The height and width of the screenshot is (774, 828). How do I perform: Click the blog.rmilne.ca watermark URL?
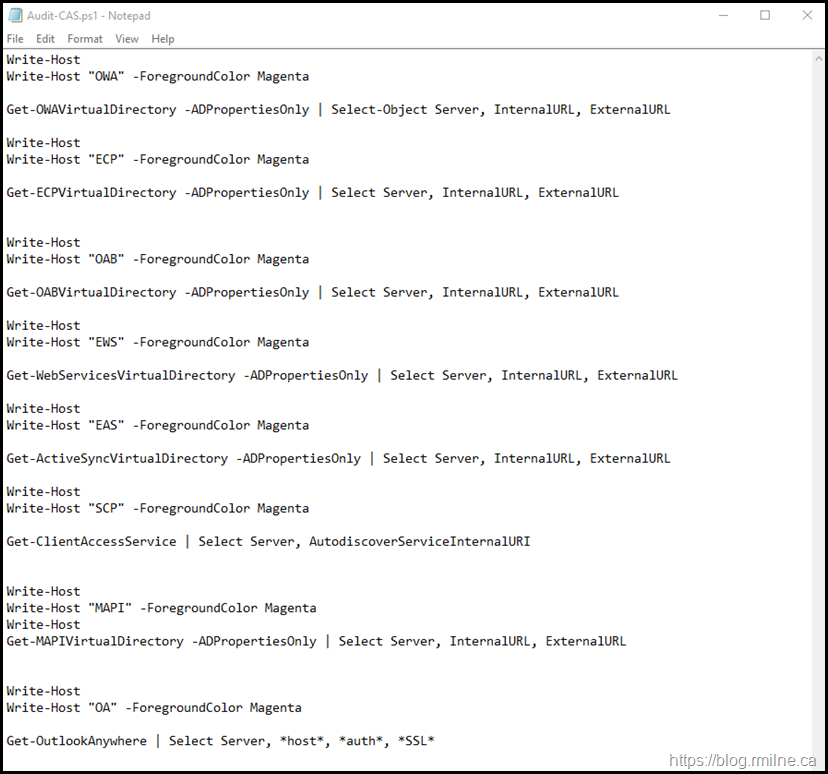743,760
